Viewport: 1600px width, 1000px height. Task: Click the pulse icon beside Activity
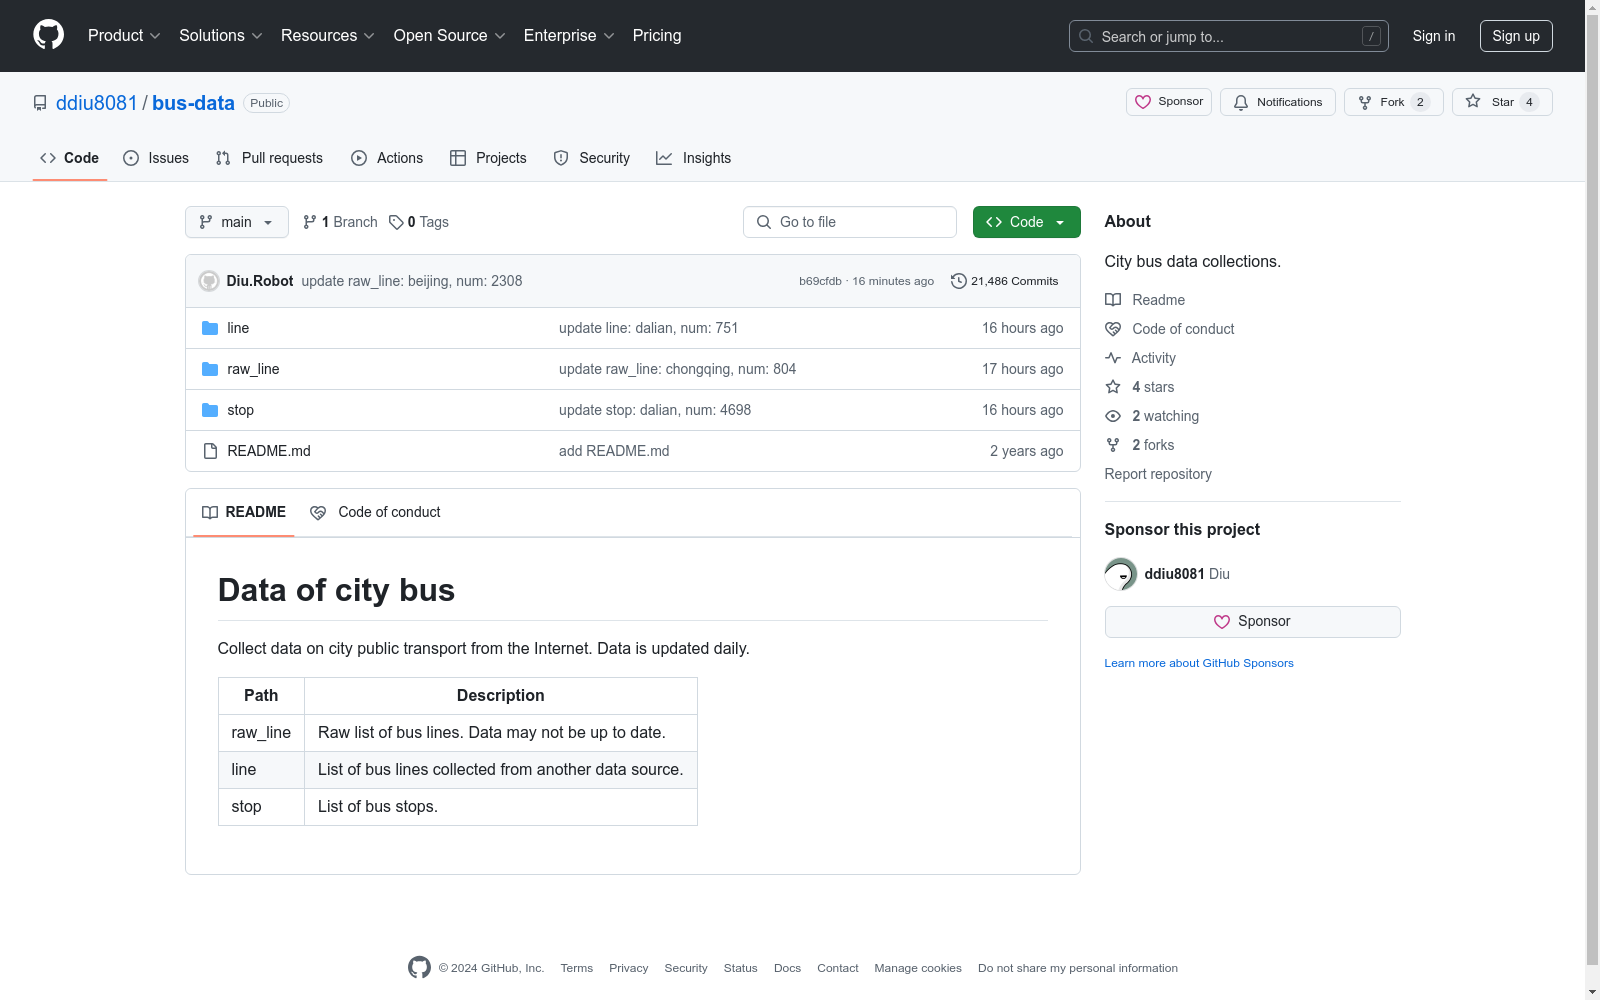click(1113, 358)
